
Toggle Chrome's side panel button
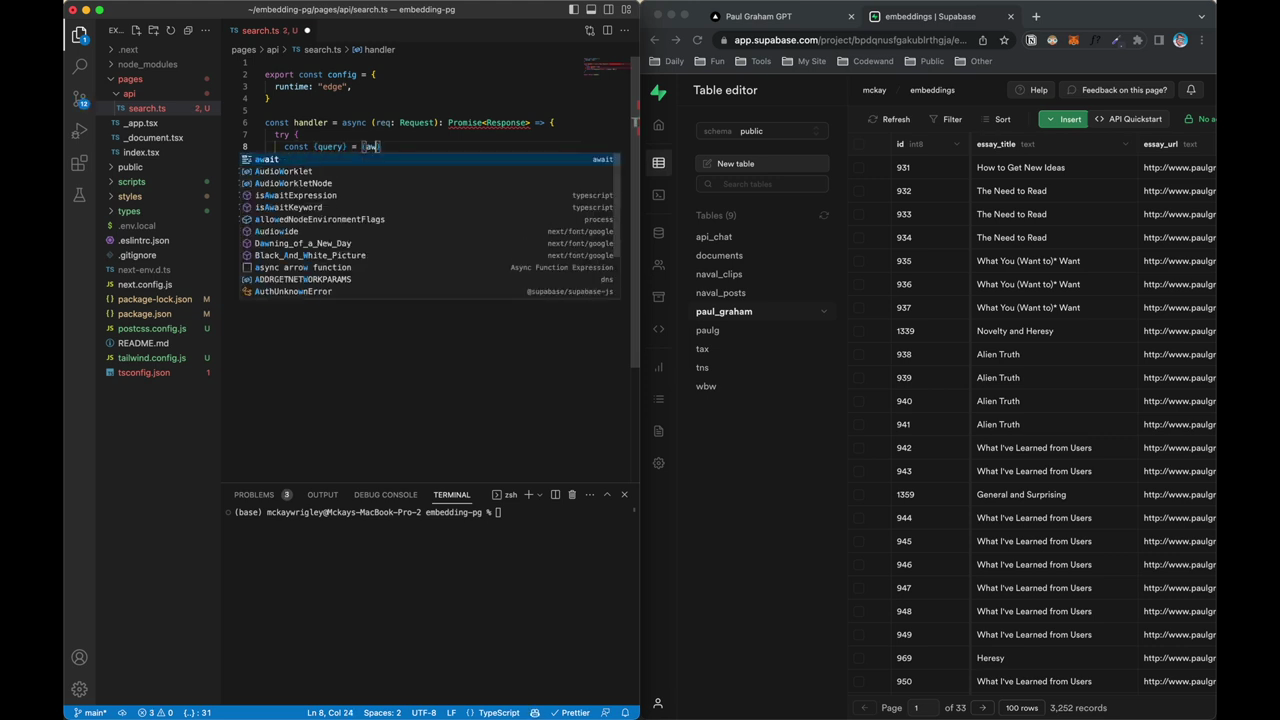pos(1159,40)
